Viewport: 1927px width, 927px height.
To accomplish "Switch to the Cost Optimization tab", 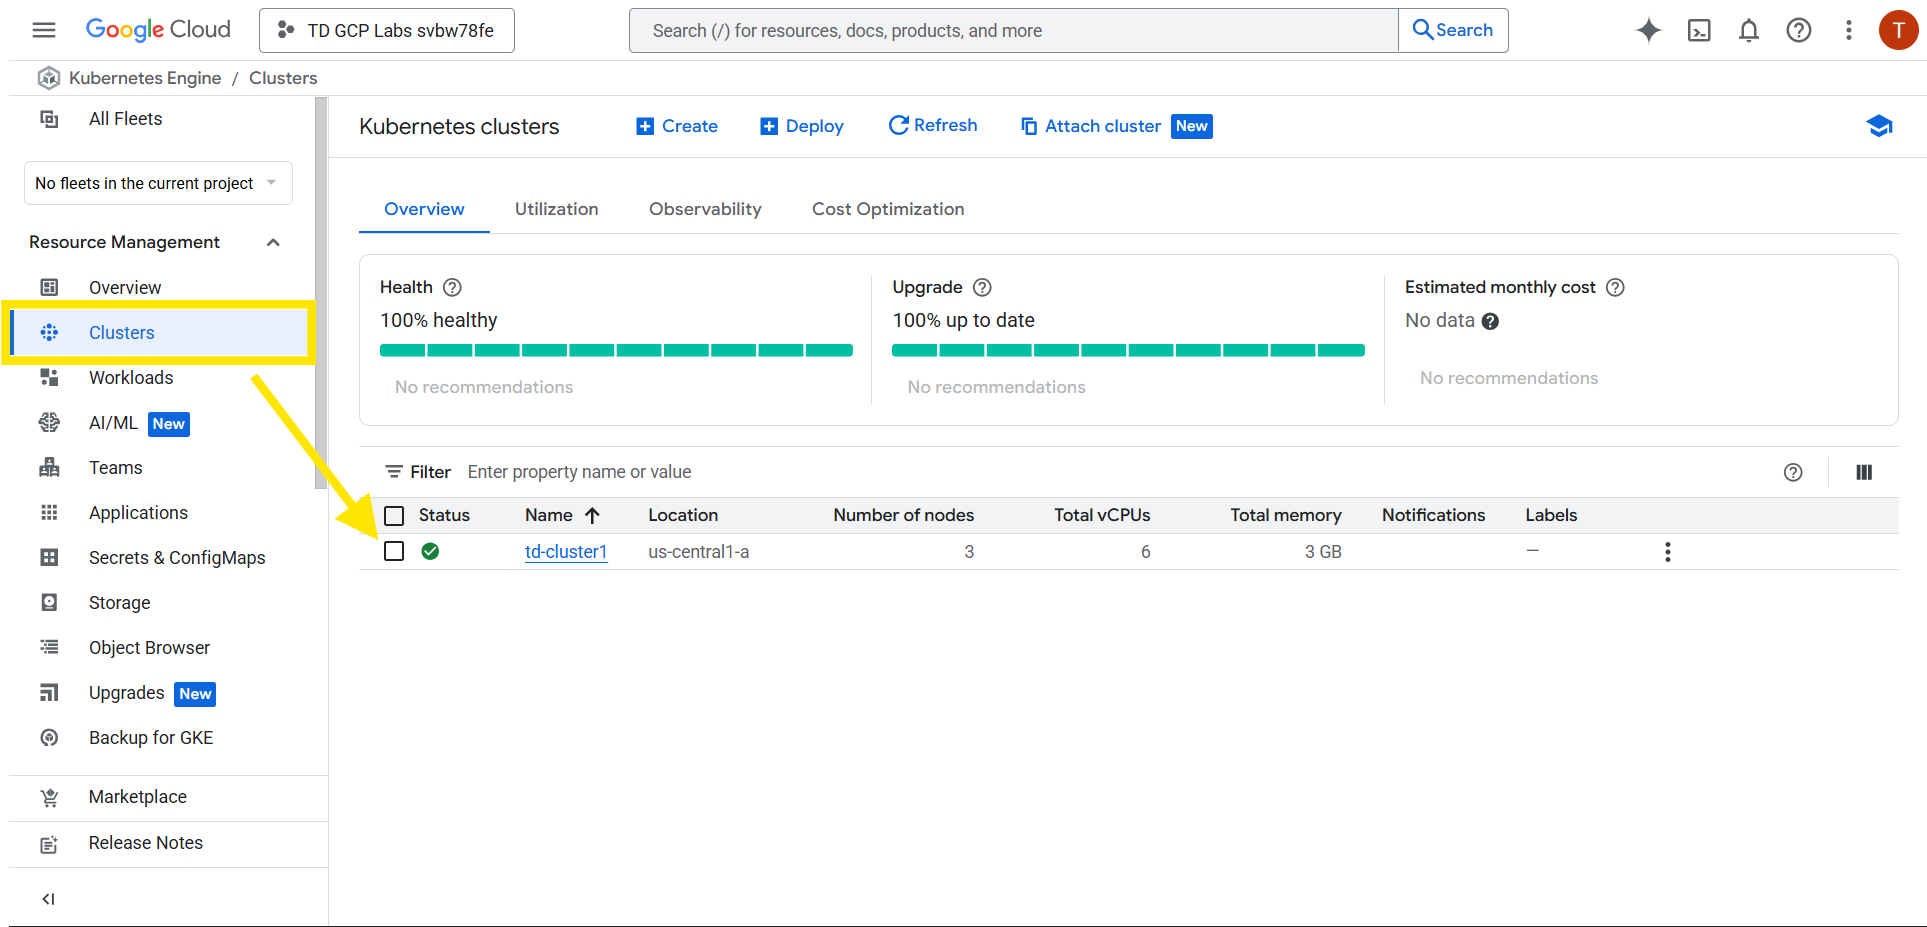I will [887, 209].
